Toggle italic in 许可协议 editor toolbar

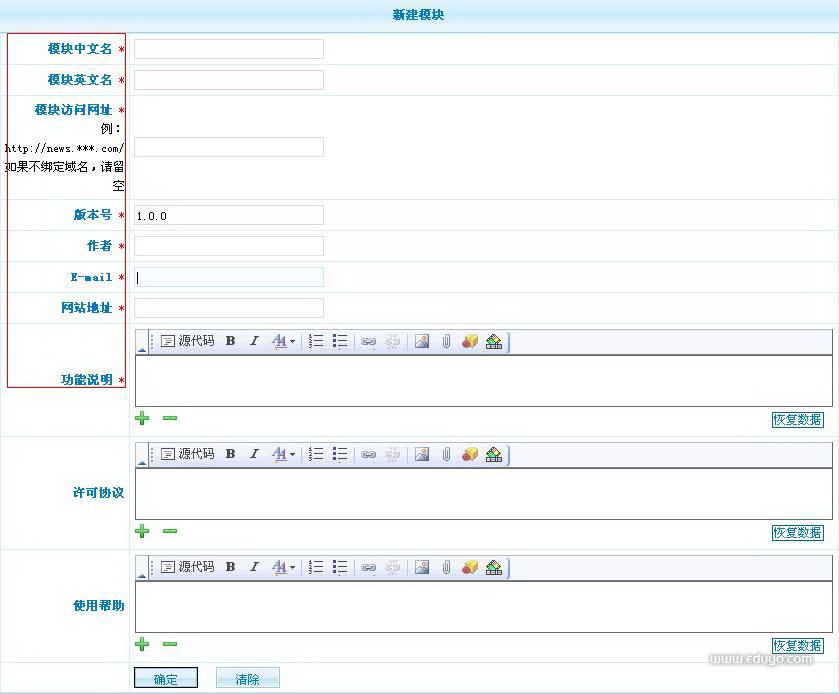pyautogui.click(x=254, y=455)
